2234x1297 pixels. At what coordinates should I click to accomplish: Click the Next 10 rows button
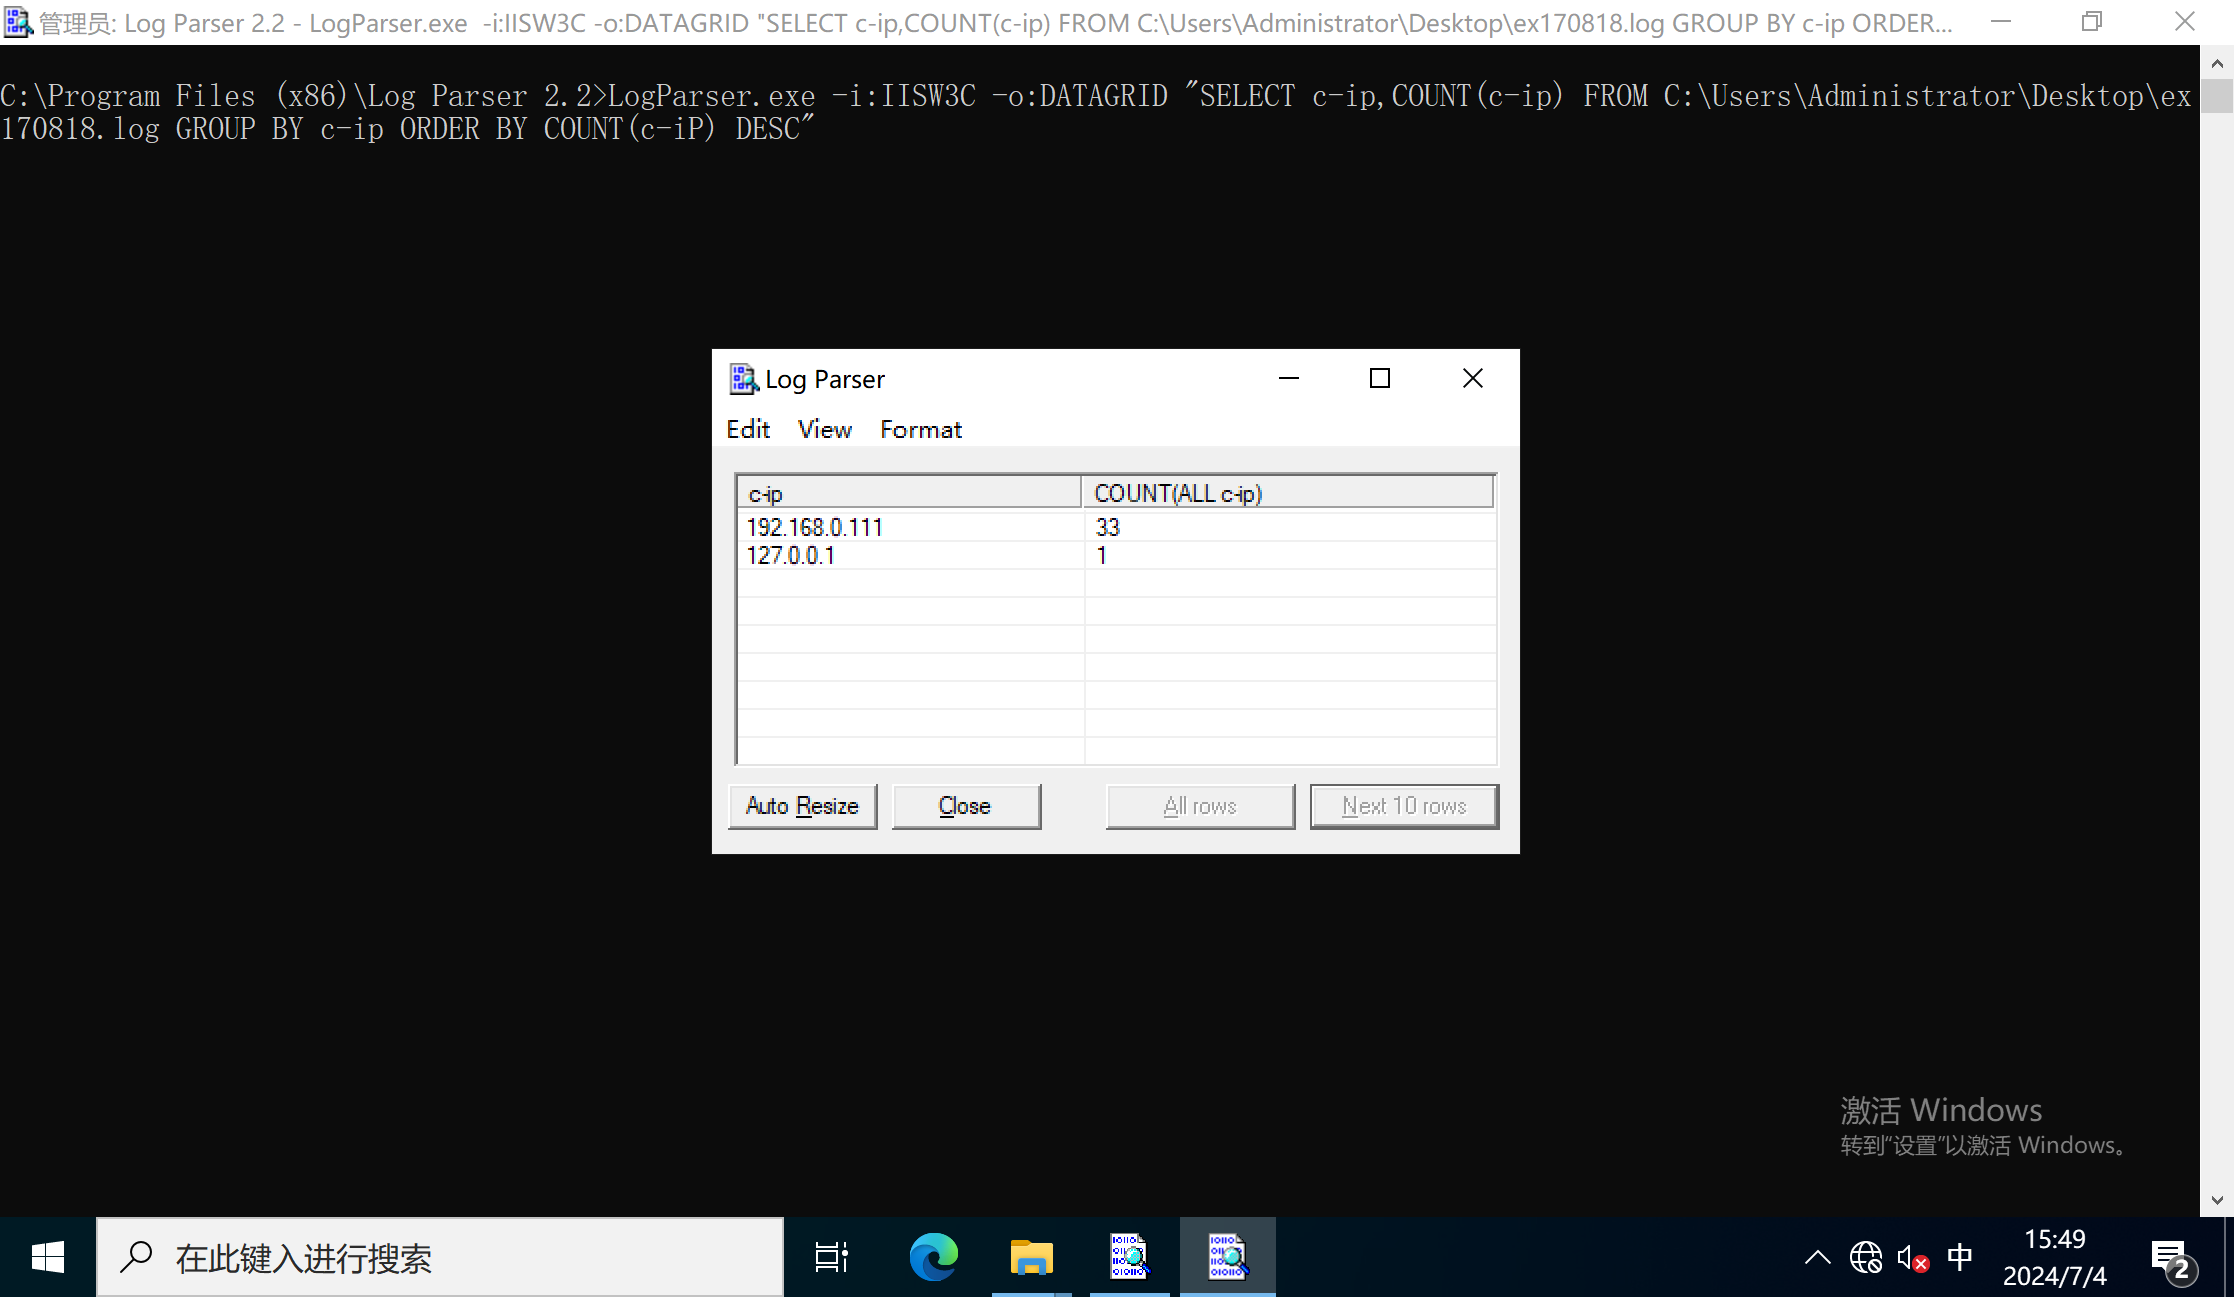click(x=1404, y=806)
